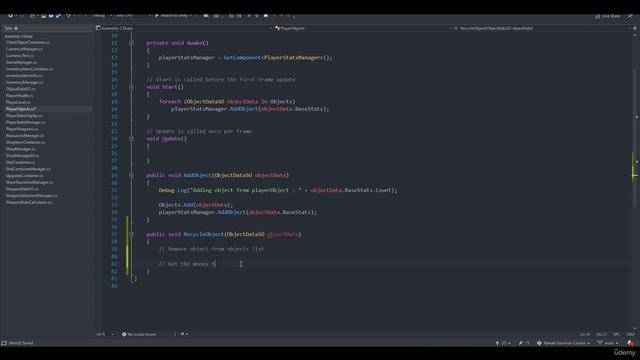
Task: Open WaveTransitionManager.cs file
Action: tap(29, 182)
